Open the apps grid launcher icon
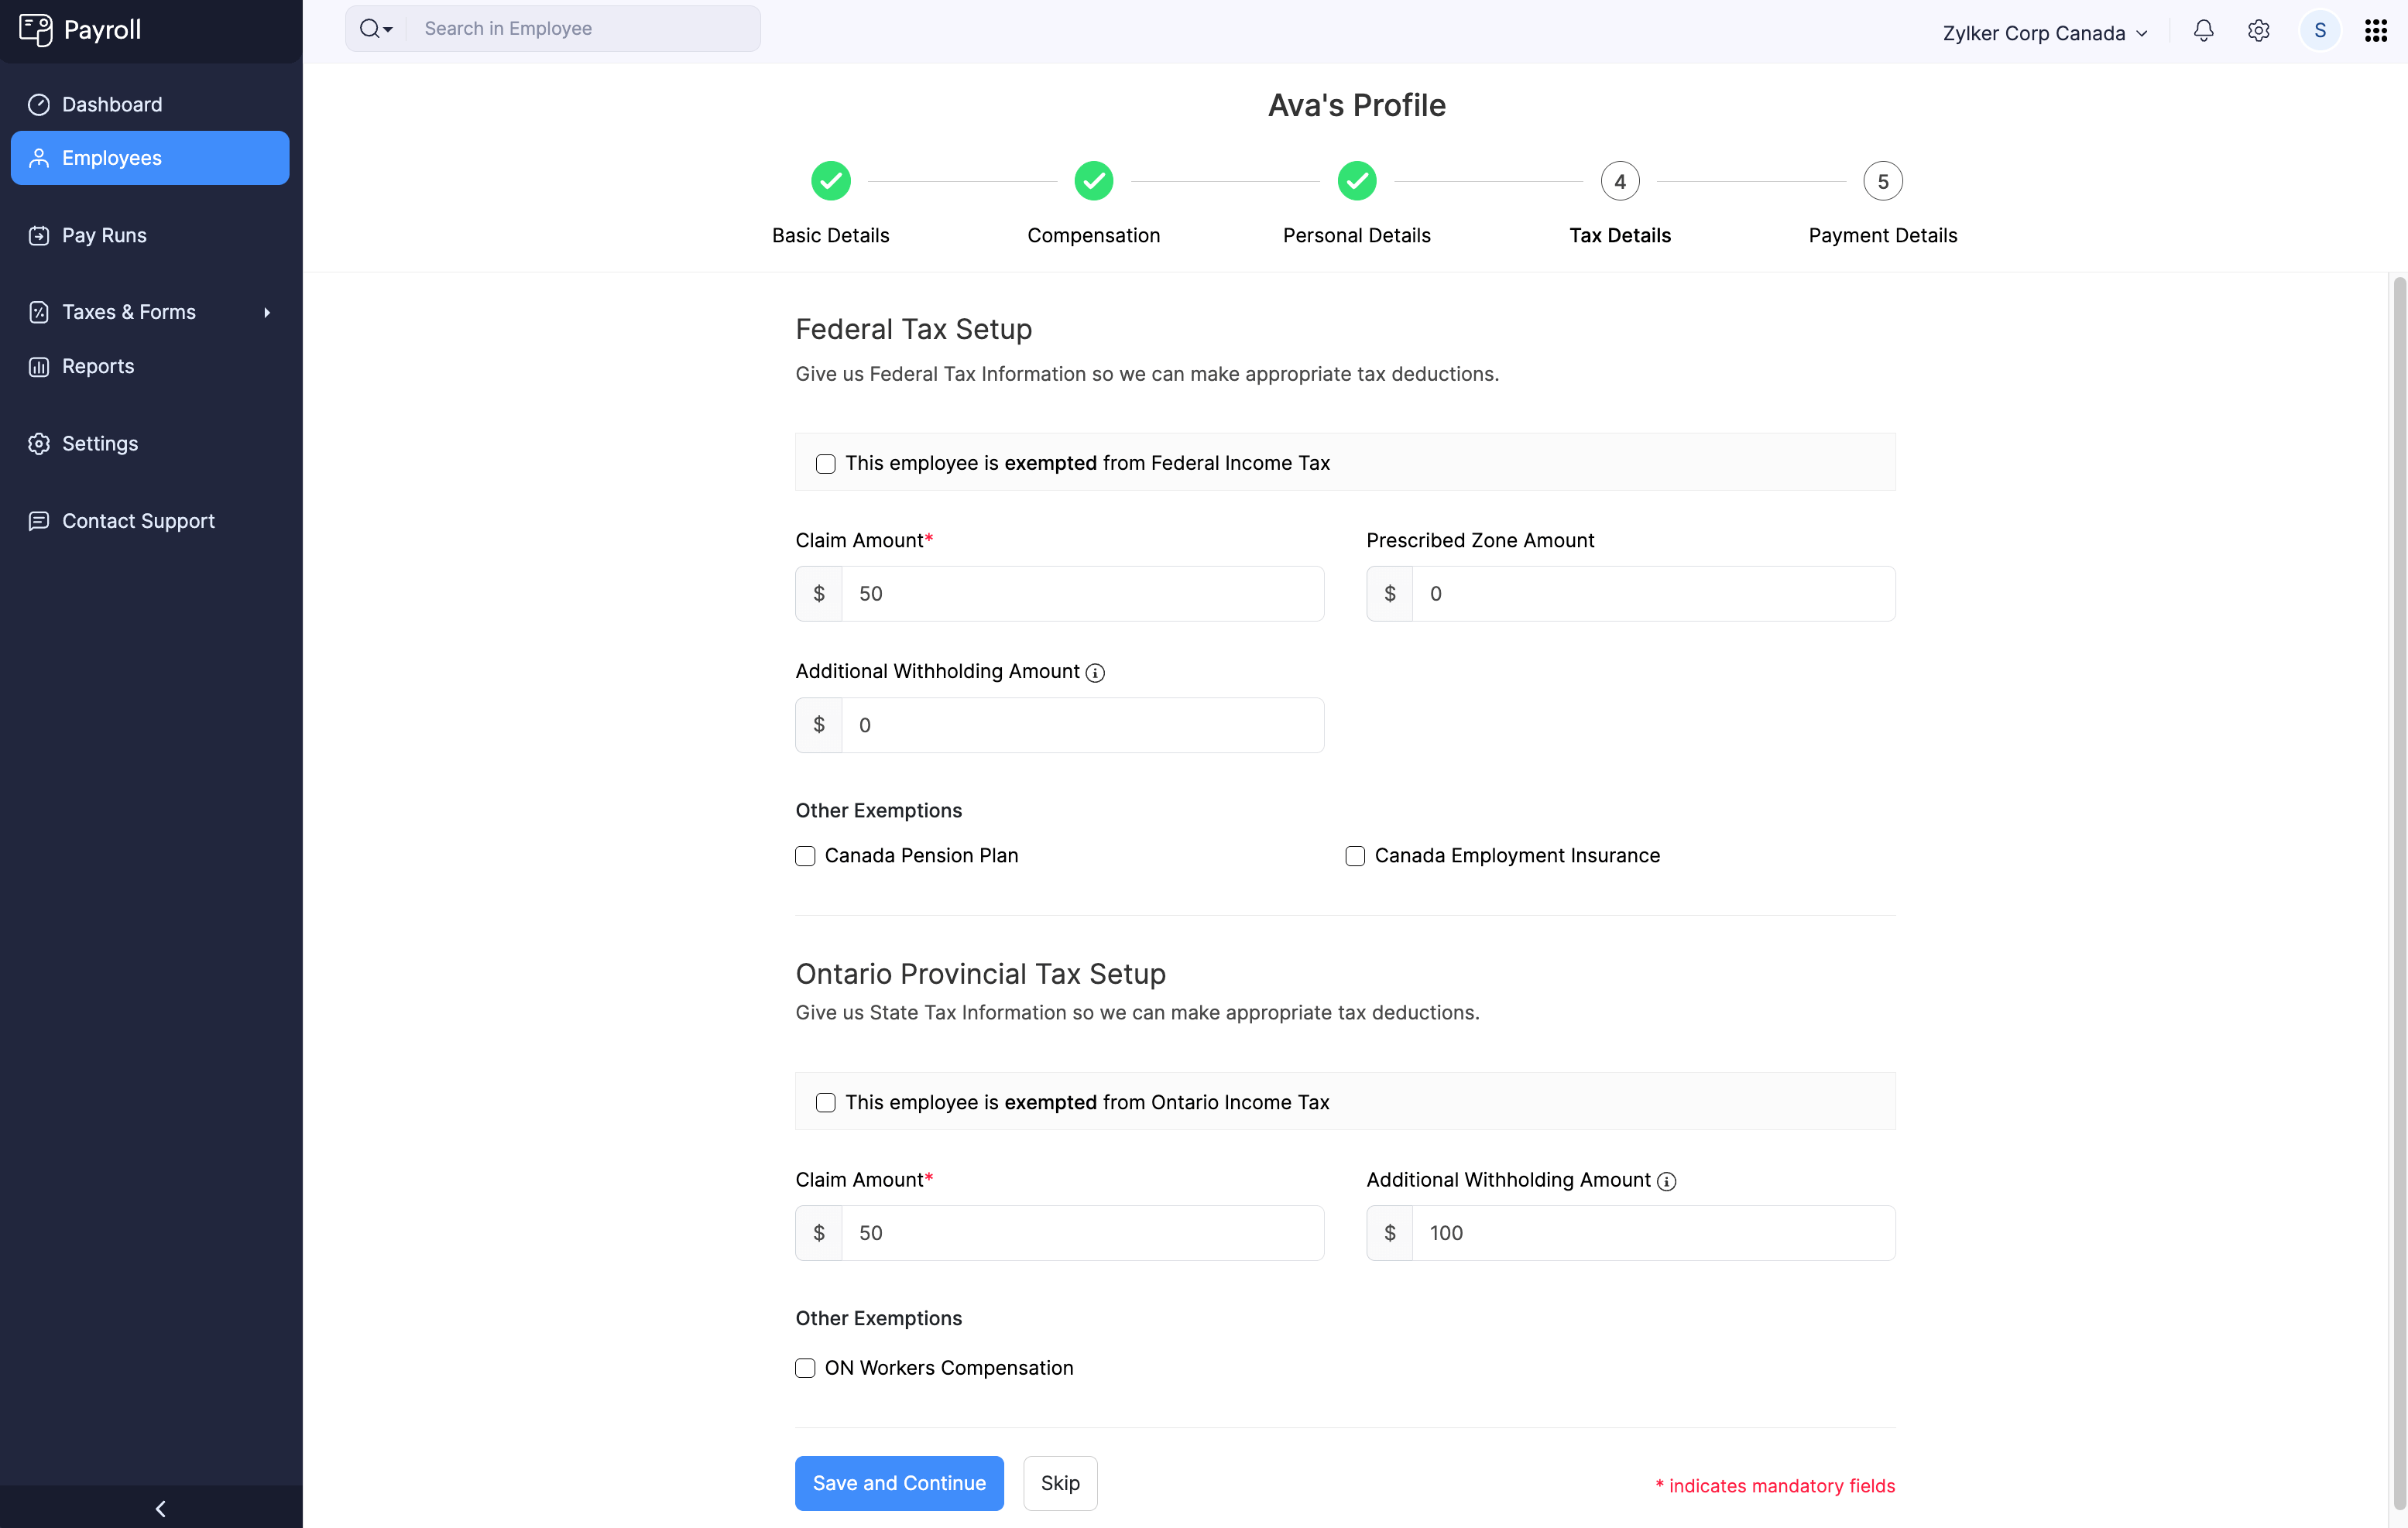The image size is (2408, 1528). point(2375,31)
